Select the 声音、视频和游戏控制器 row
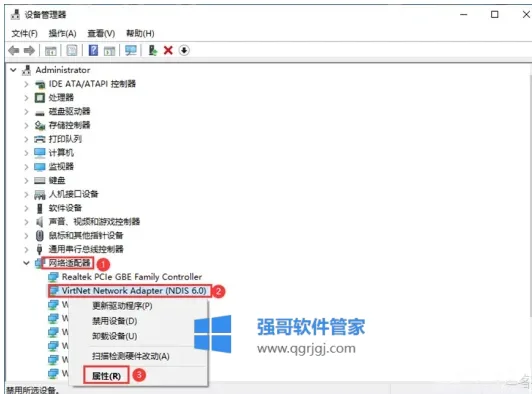Image resolution: width=532 pixels, height=394 pixels. [x=94, y=222]
